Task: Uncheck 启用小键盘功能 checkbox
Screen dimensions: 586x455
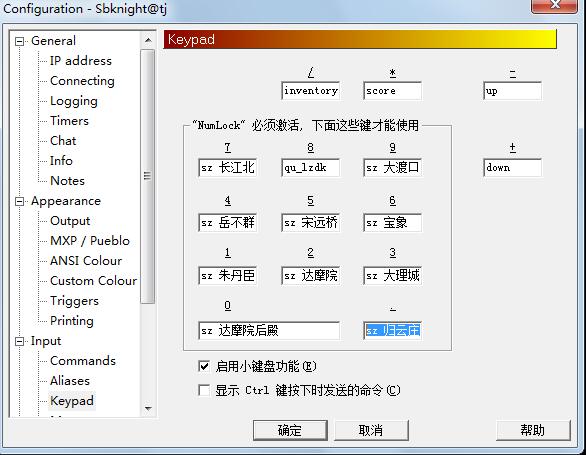Action: point(204,366)
